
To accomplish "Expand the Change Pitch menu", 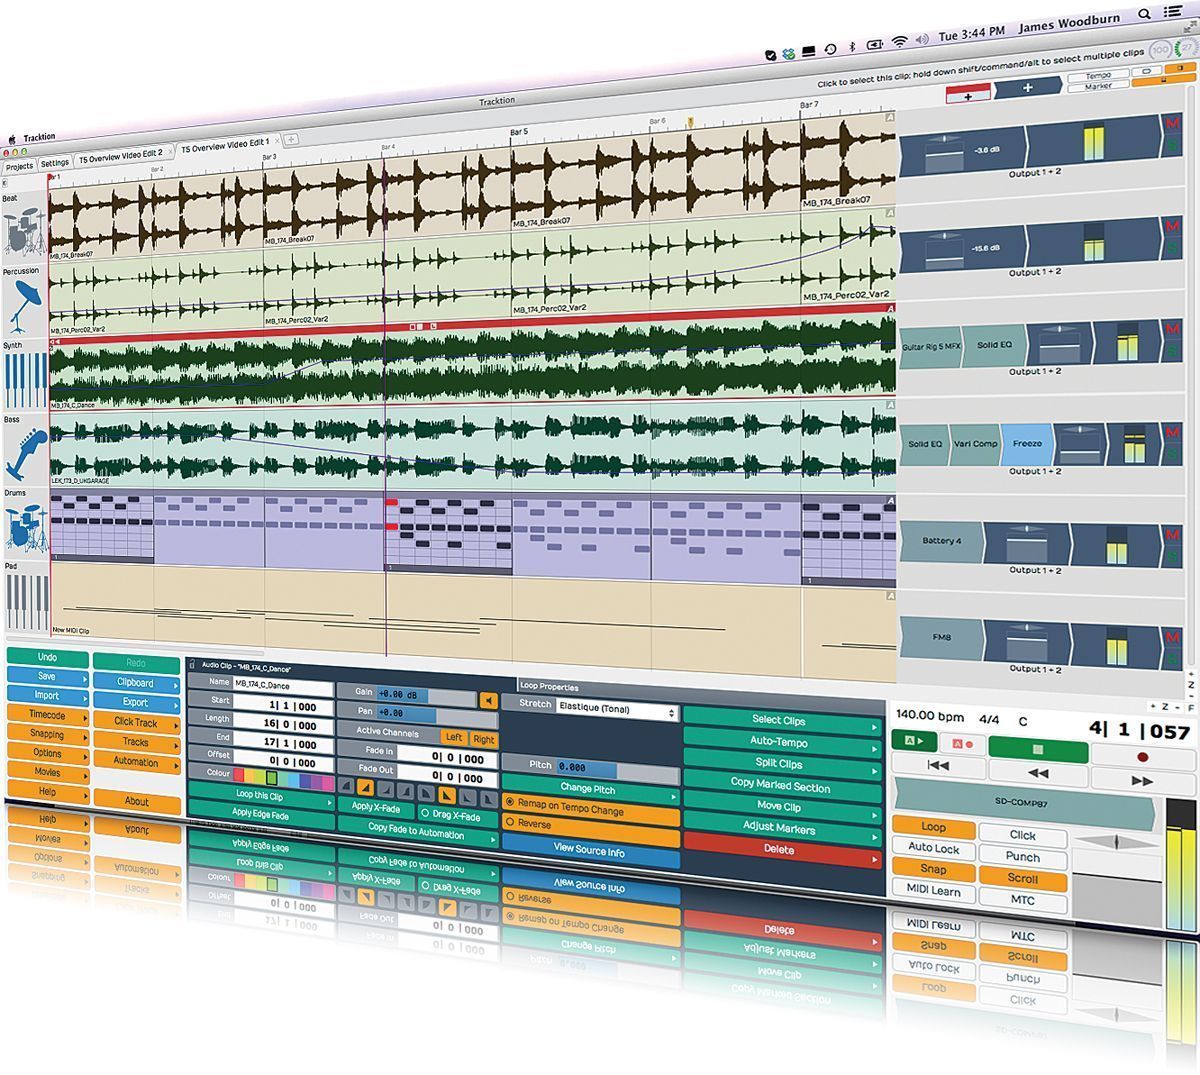I will (x=589, y=788).
